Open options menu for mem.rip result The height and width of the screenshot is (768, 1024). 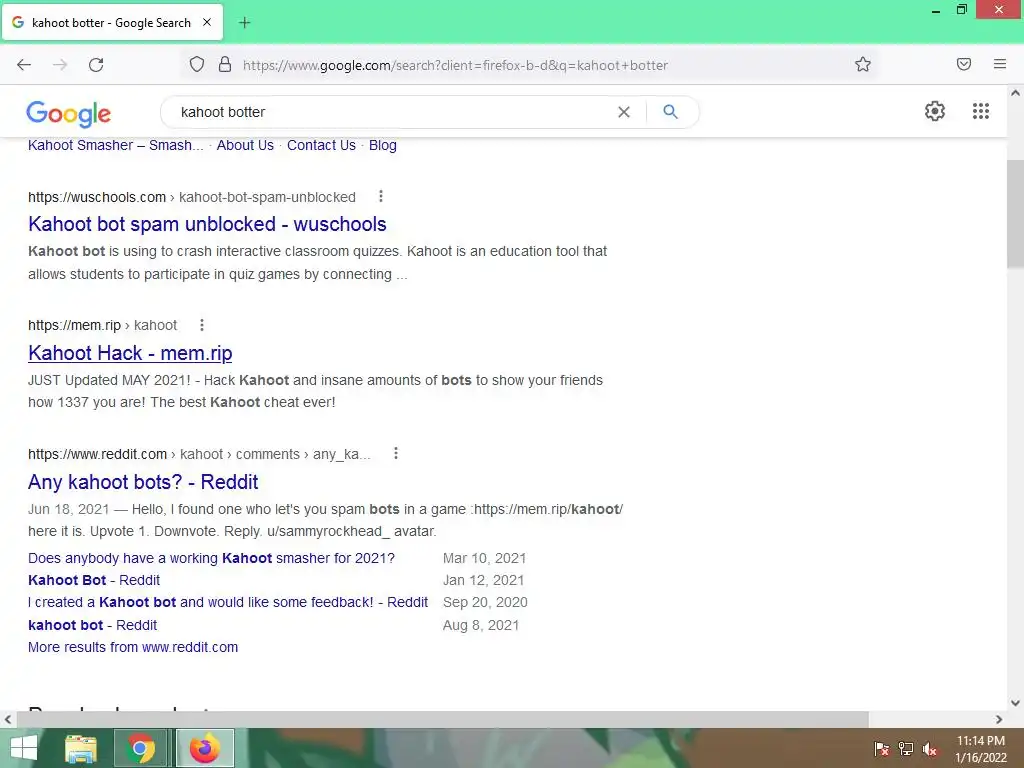(202, 325)
